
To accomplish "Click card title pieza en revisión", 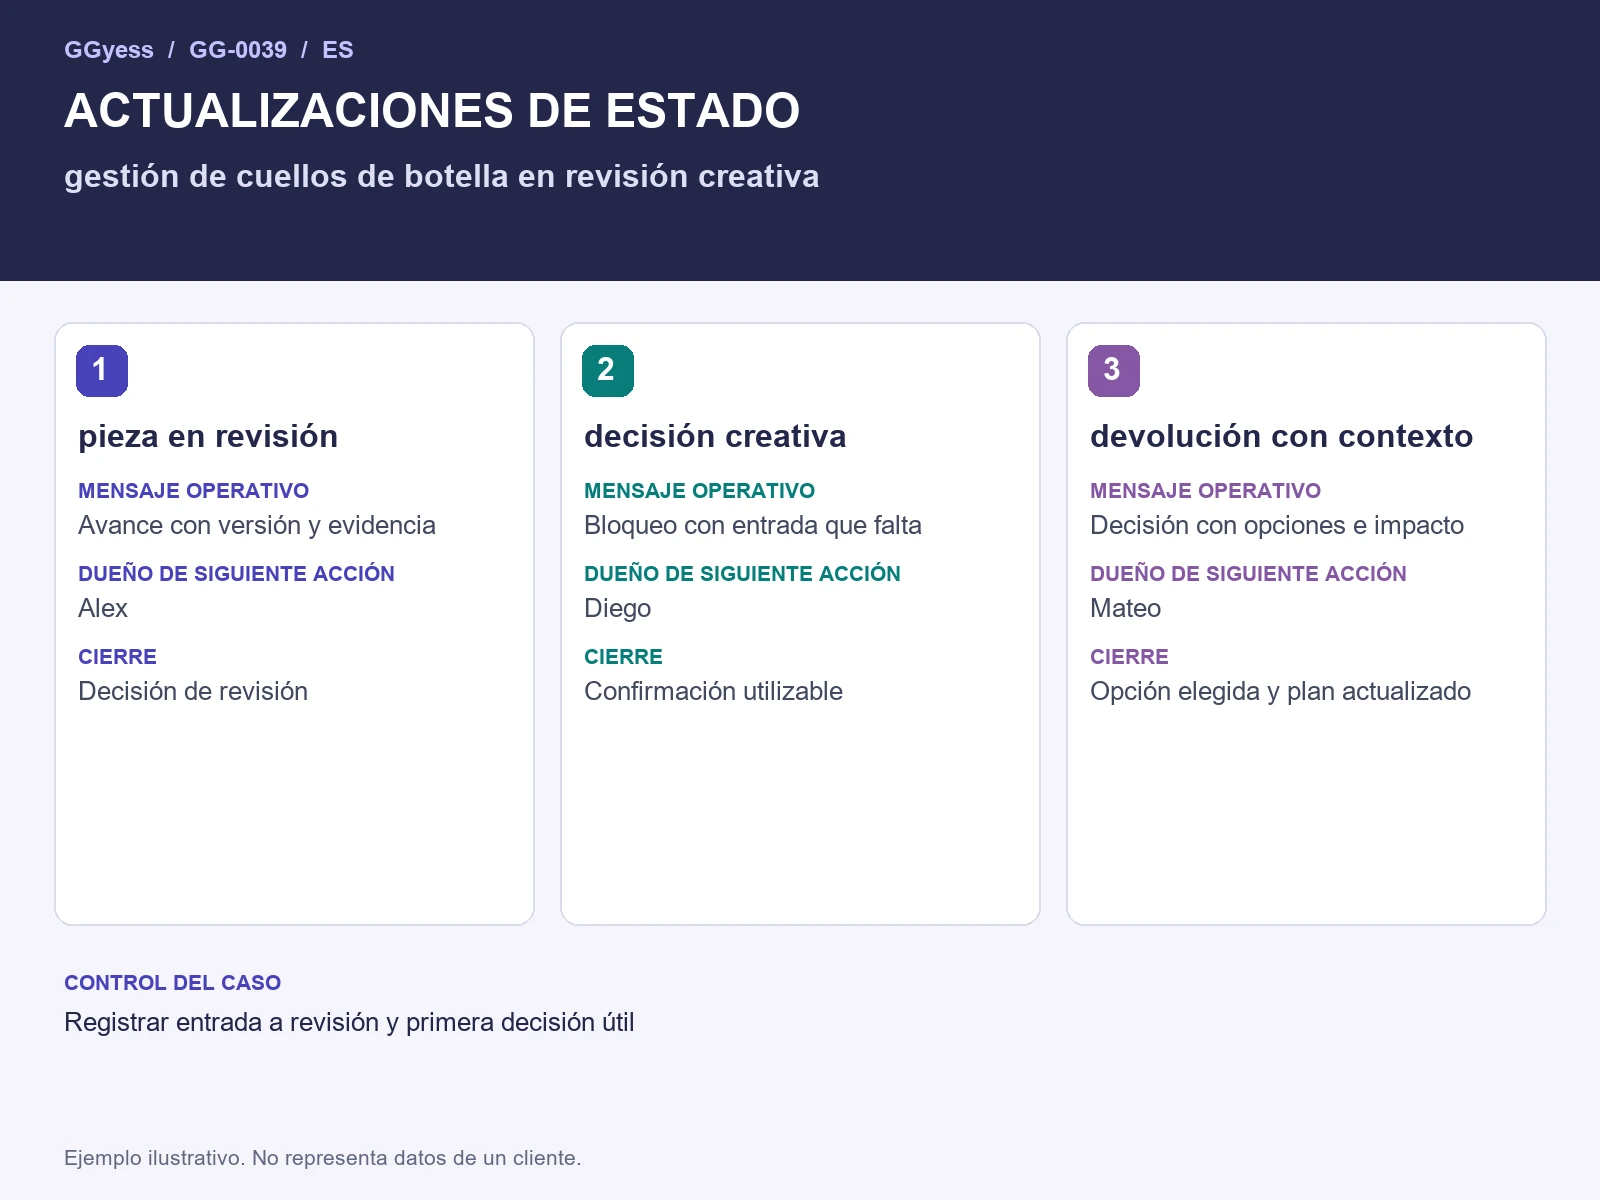I will pos(208,436).
